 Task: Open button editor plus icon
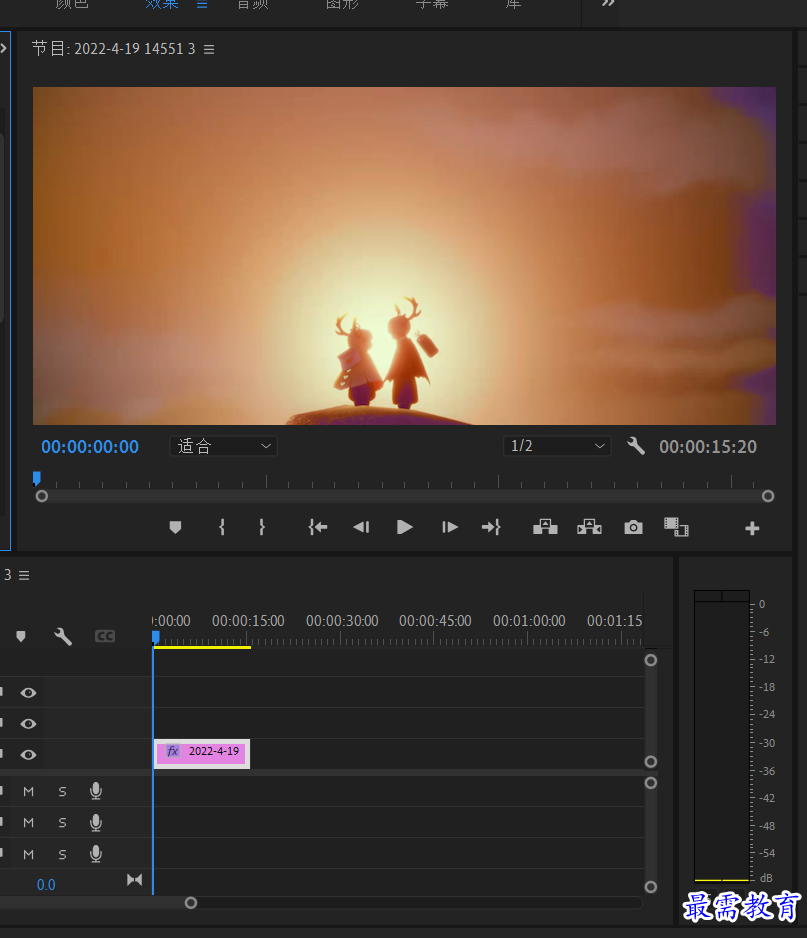coord(753,528)
